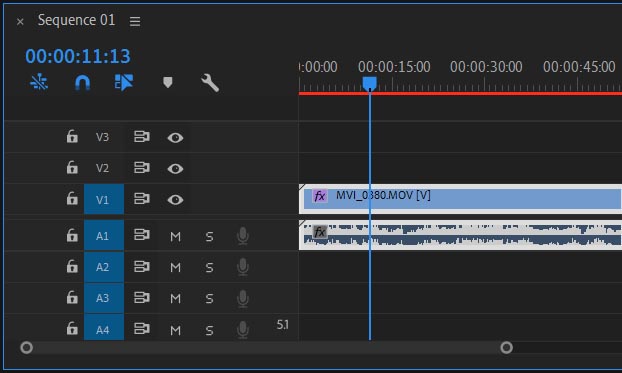Select the A1 audio waveform clip
The image size is (622, 373).
tap(460, 235)
